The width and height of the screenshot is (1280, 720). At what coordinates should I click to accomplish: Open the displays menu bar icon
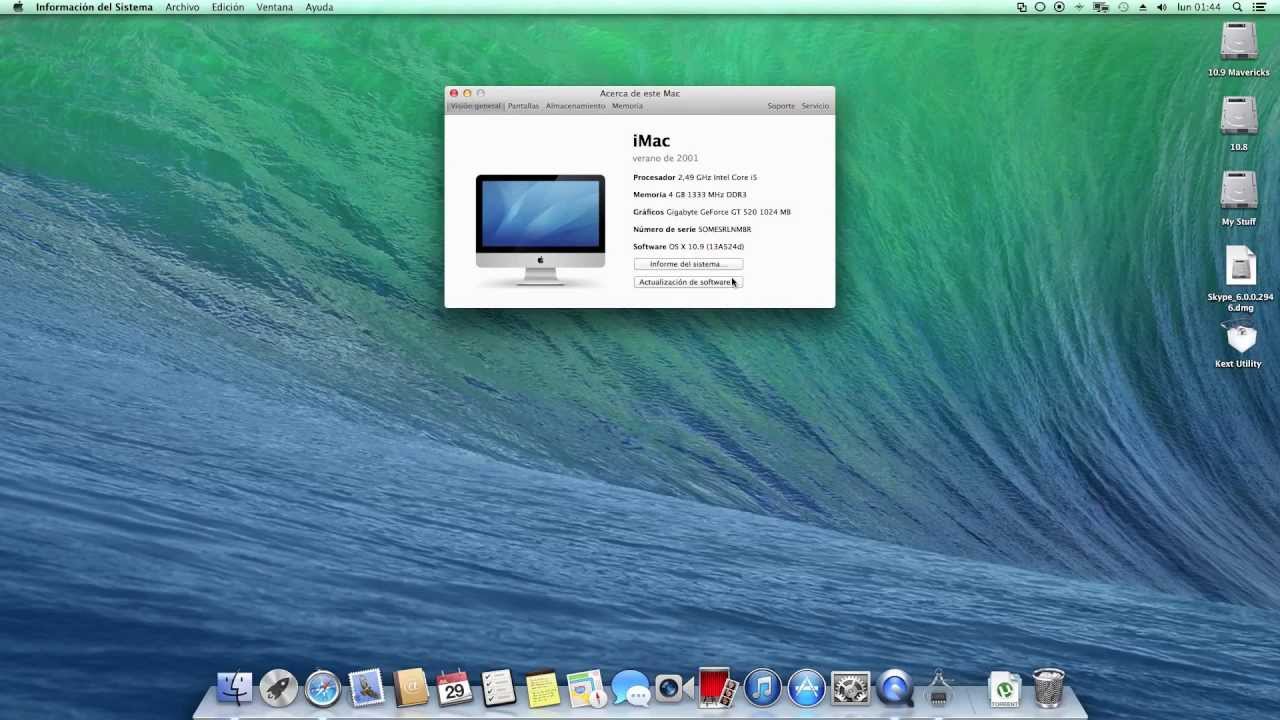click(1101, 7)
